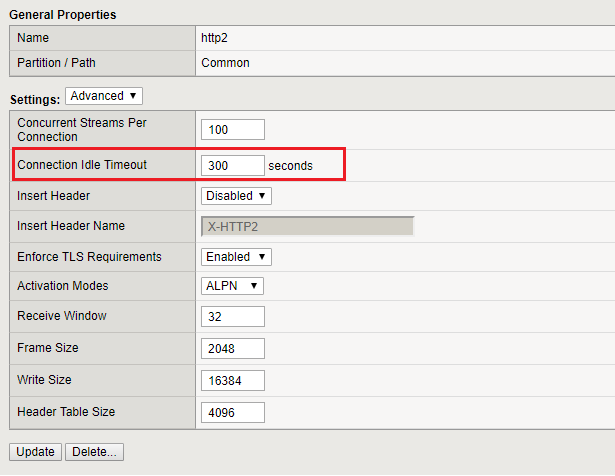
Task: Click the General Properties heading
Action: pos(62,15)
